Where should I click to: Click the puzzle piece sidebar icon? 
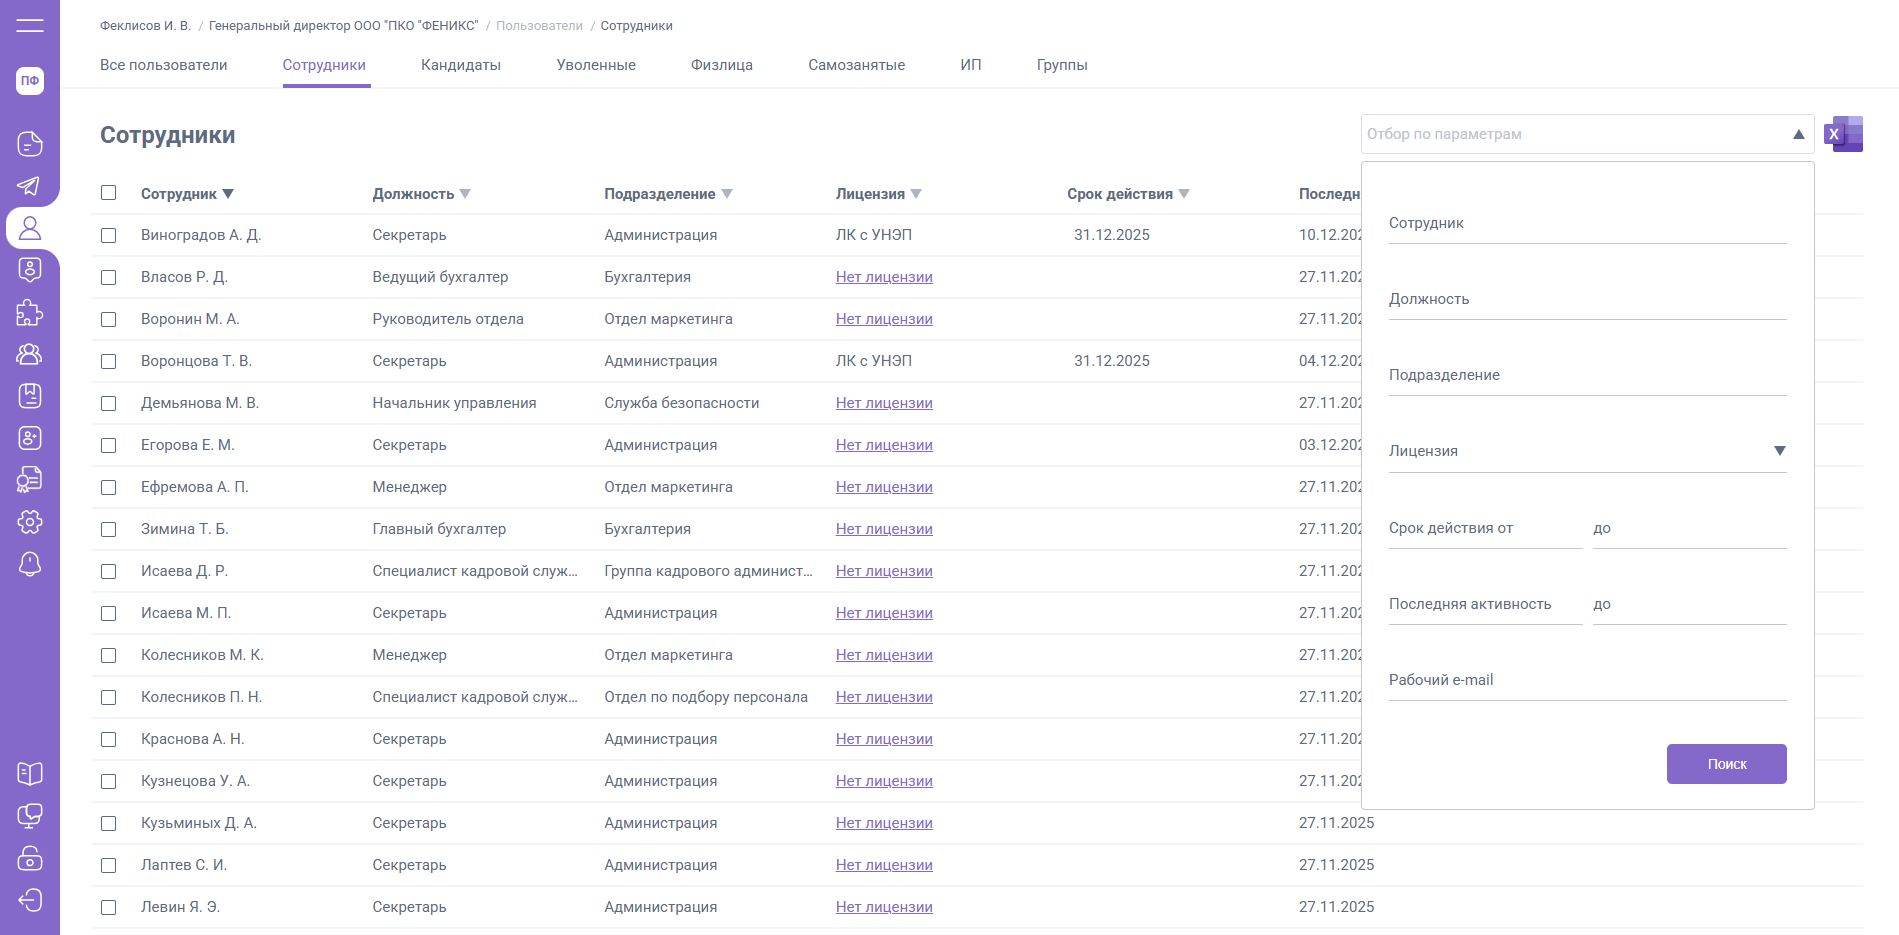[30, 313]
